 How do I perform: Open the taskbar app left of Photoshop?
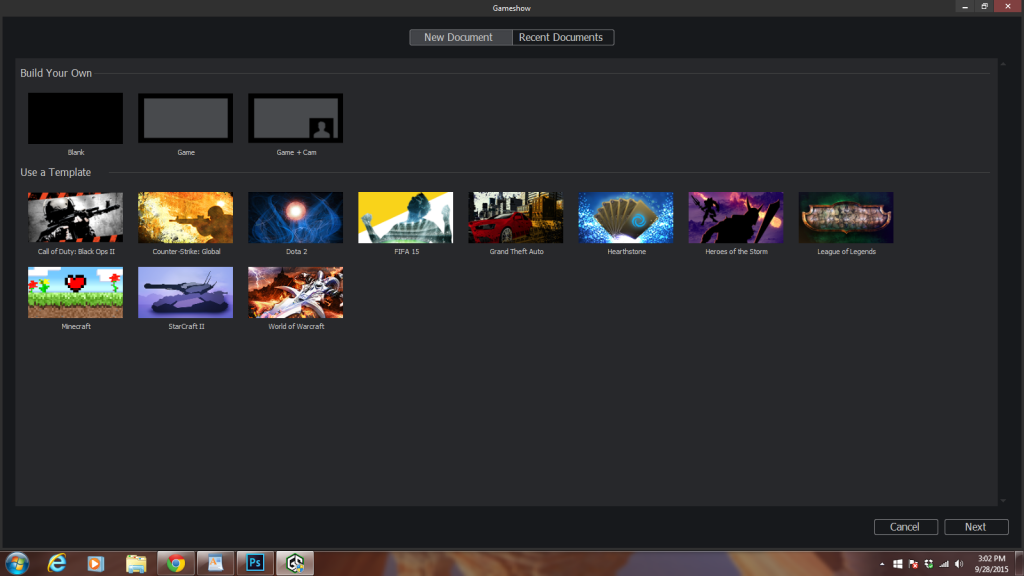pos(216,563)
